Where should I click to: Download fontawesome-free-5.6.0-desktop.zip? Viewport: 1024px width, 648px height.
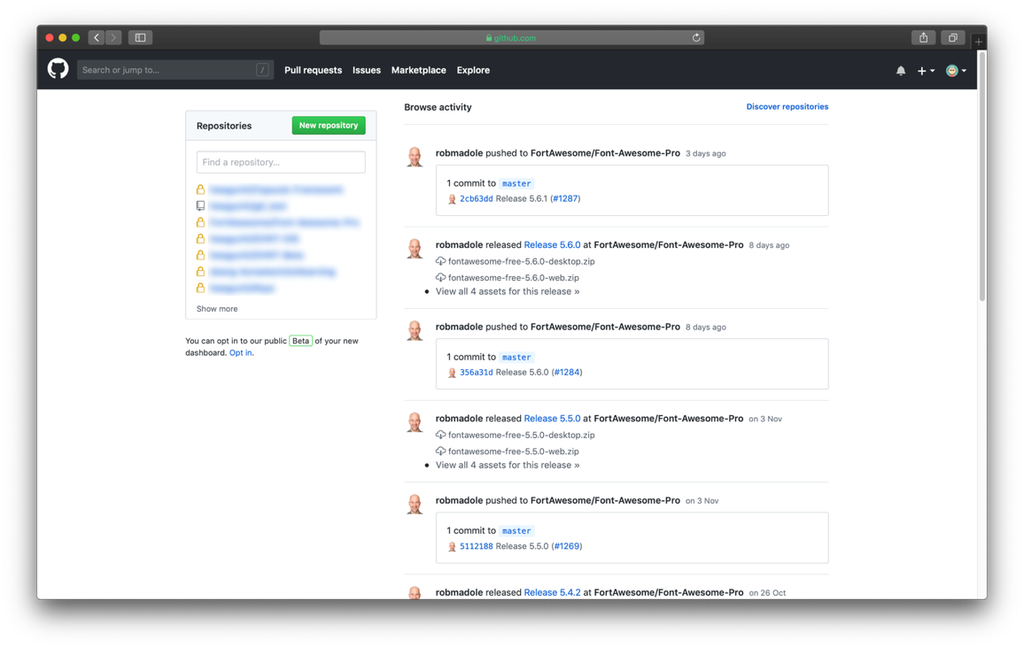[x=521, y=261]
